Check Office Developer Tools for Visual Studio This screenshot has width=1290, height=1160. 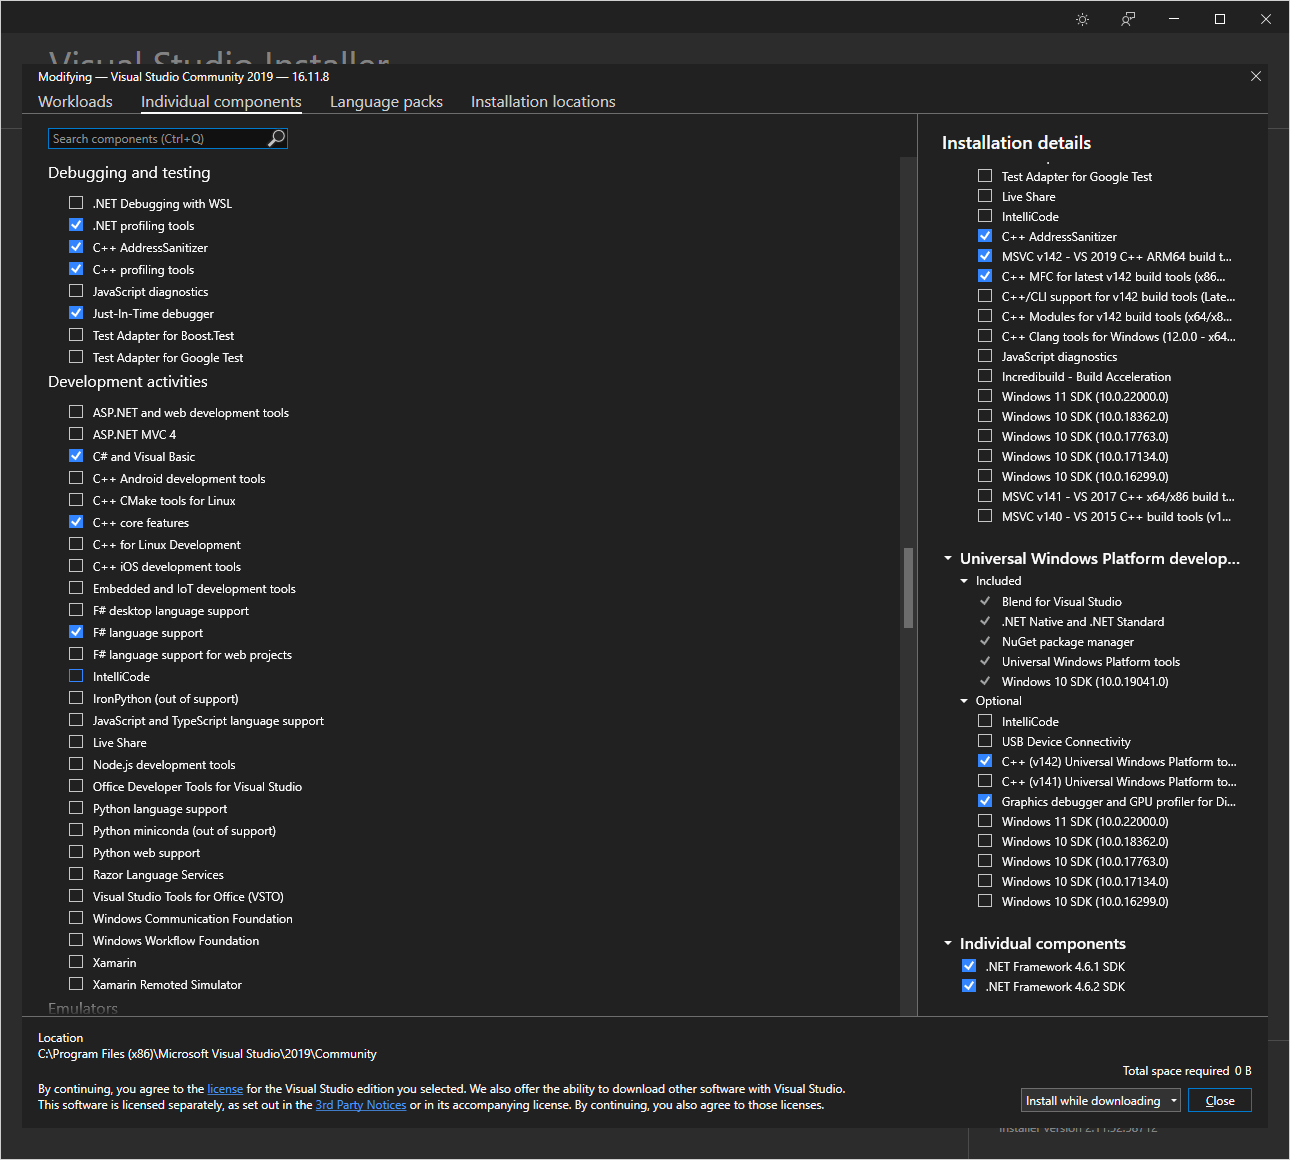(x=76, y=786)
